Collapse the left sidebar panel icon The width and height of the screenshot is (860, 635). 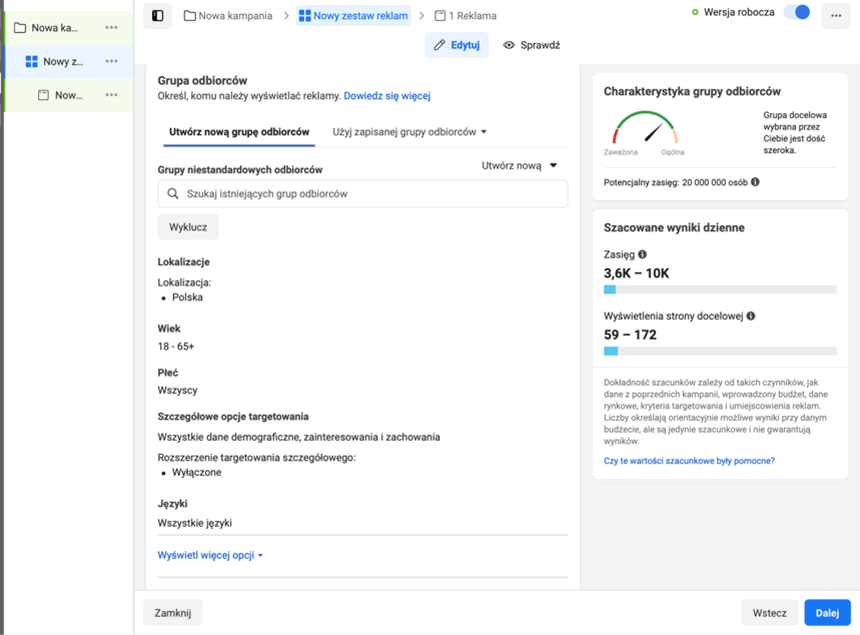tap(157, 15)
